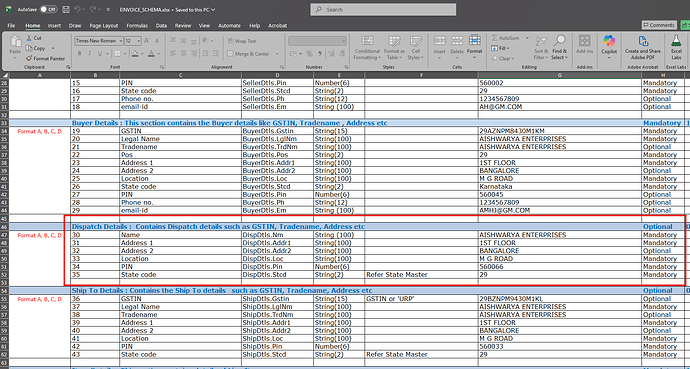Select cell GSTIN or 'URP'
The width and height of the screenshot is (690, 369).
click(x=421, y=299)
